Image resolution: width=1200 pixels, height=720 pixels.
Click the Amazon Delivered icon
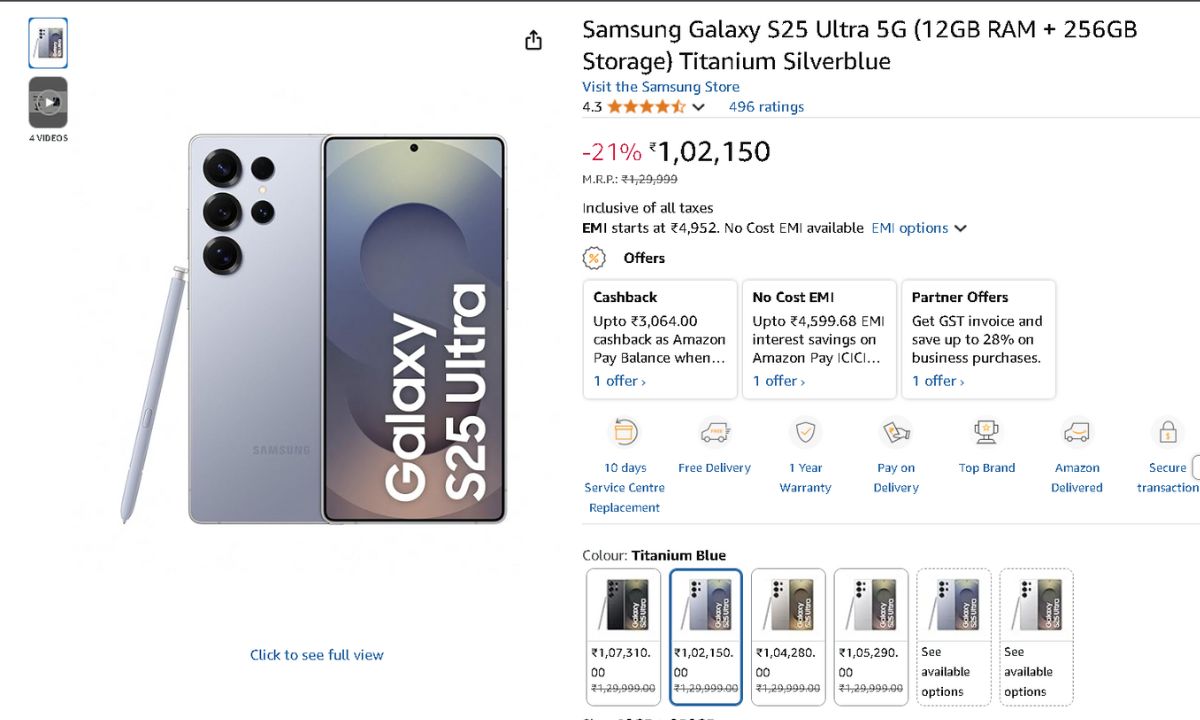point(1077,432)
